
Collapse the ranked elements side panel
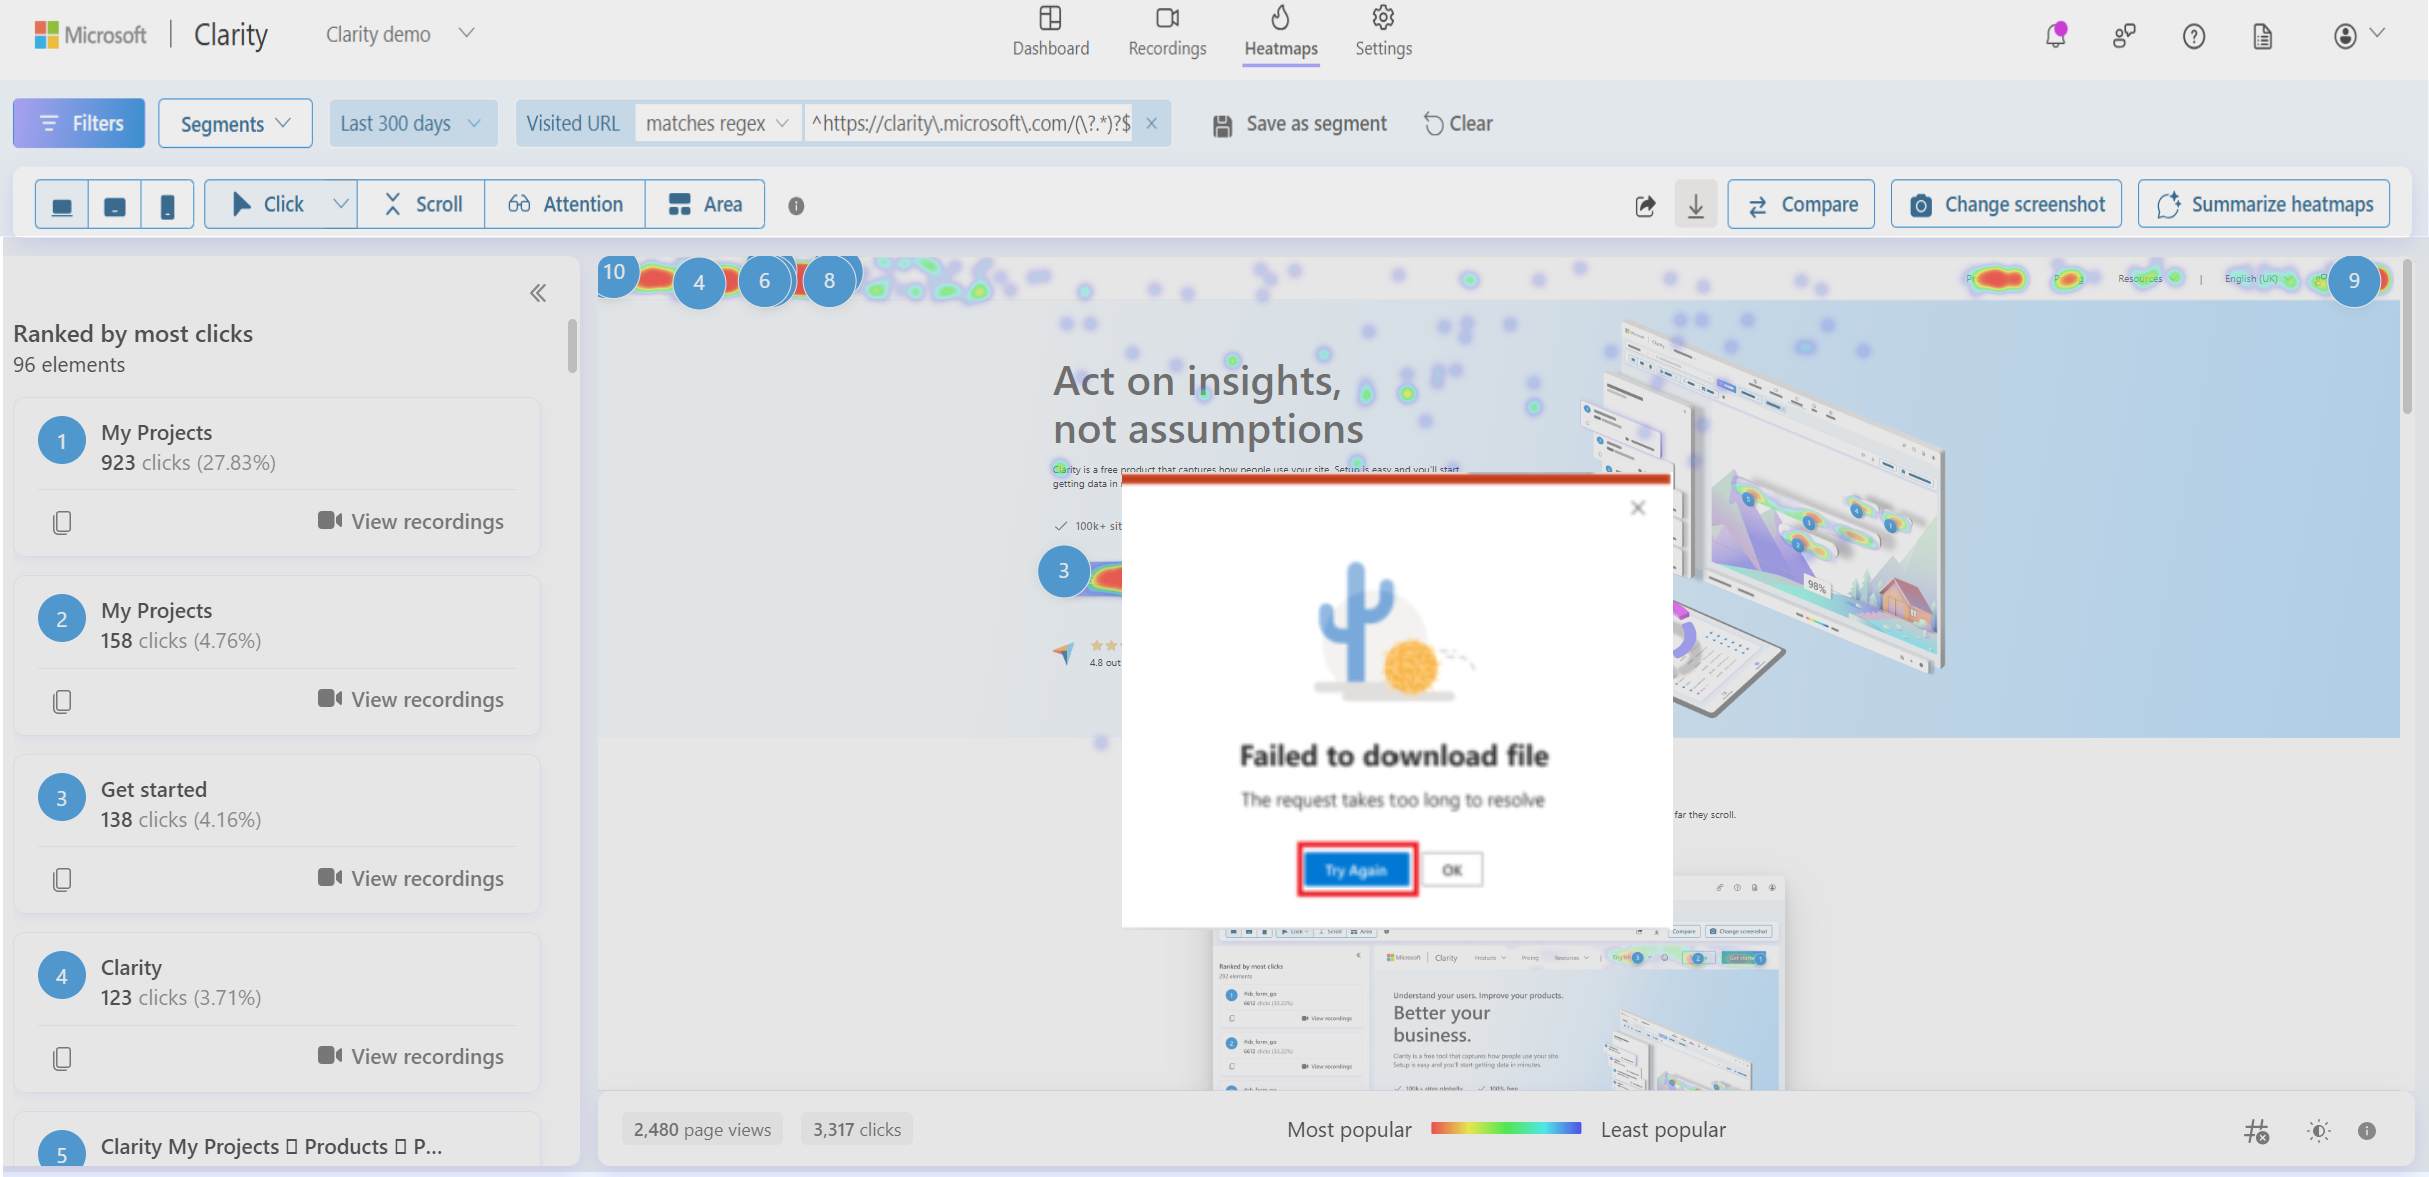tap(538, 293)
